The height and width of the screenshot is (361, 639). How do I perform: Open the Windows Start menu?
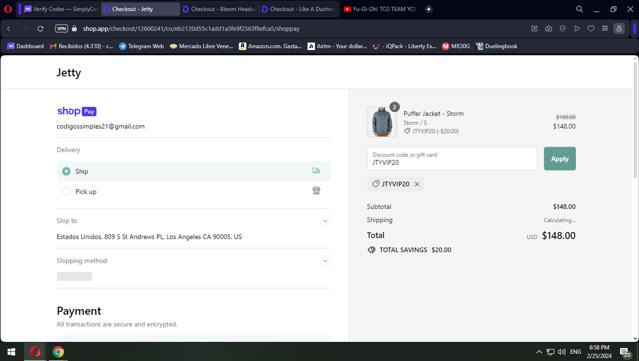[11, 352]
